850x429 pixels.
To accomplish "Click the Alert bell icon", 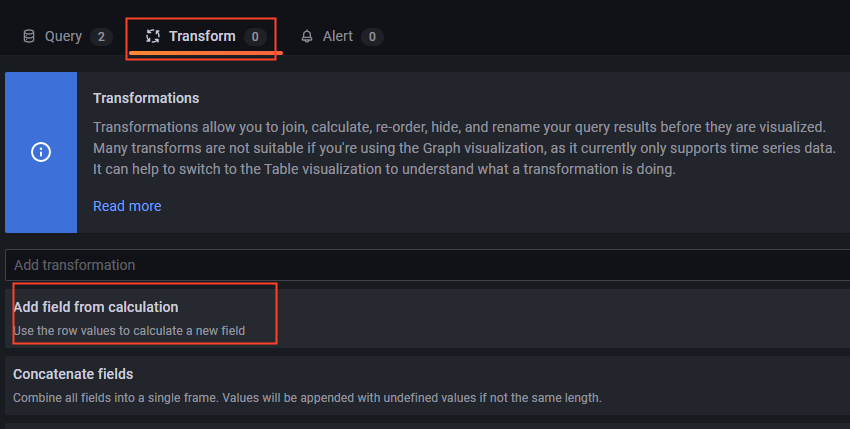I will 307,37.
